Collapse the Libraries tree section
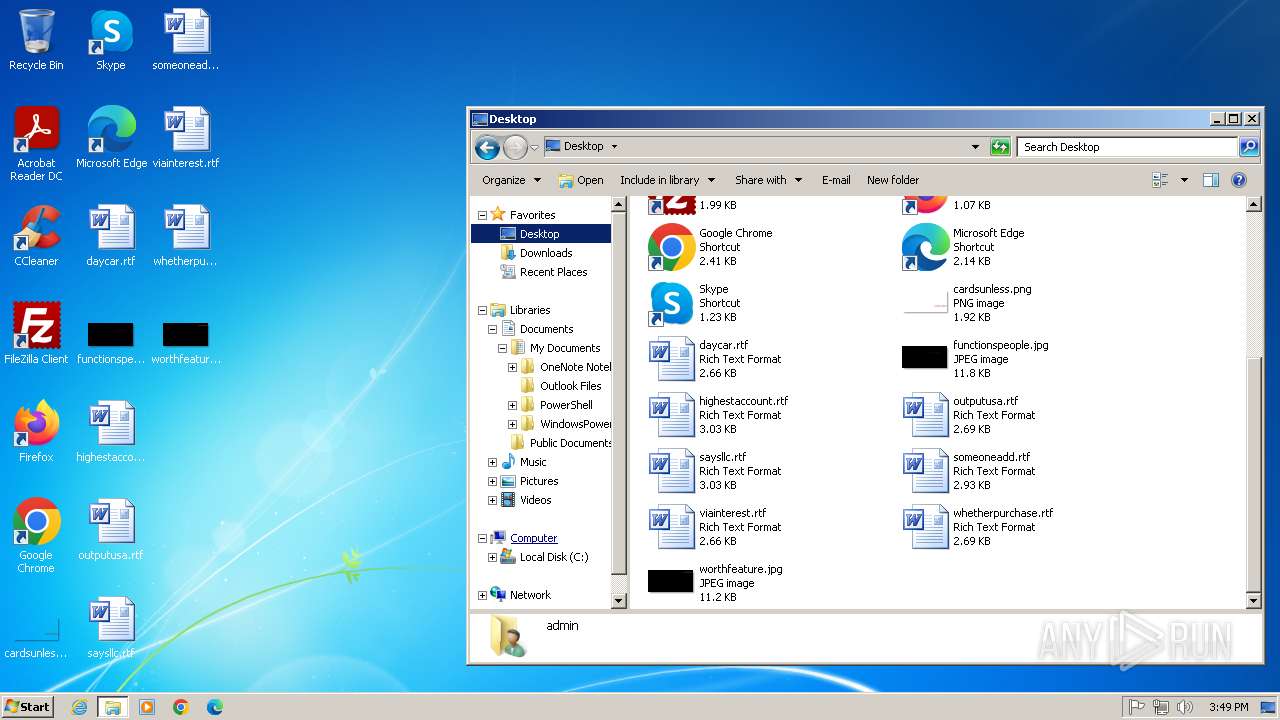 (482, 310)
